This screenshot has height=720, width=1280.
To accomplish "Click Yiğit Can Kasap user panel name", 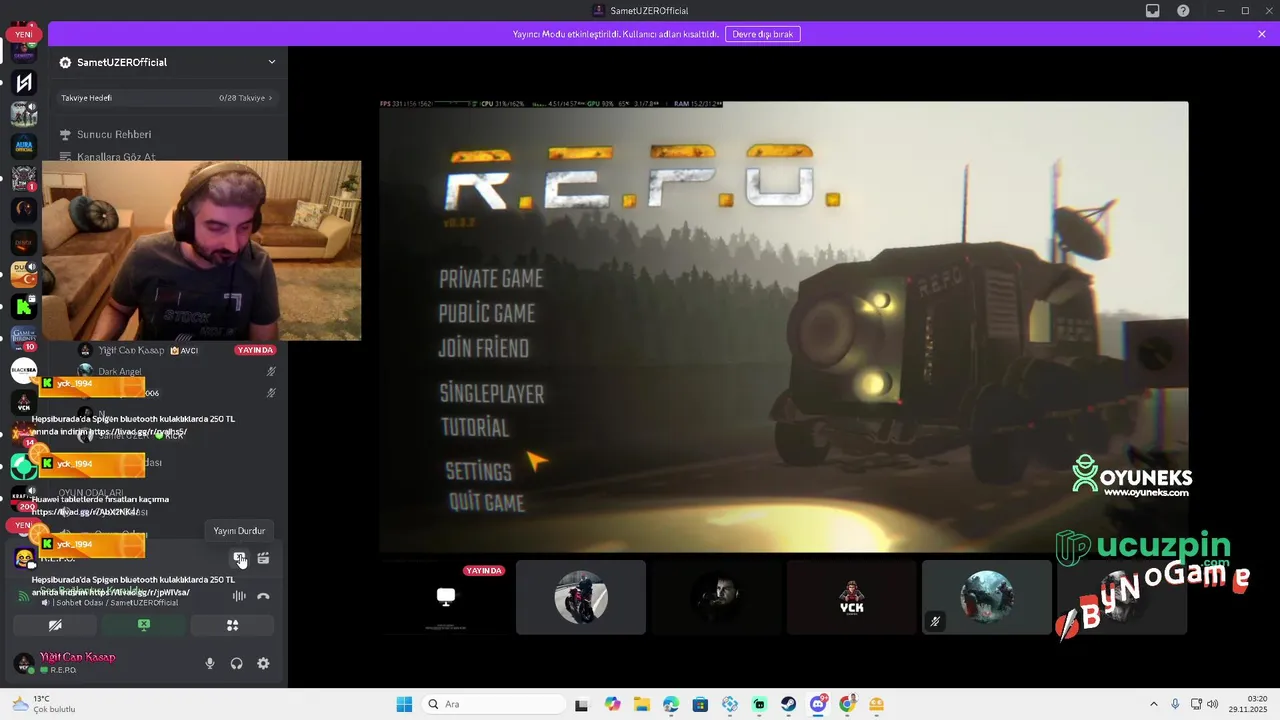I will pyautogui.click(x=78, y=657).
